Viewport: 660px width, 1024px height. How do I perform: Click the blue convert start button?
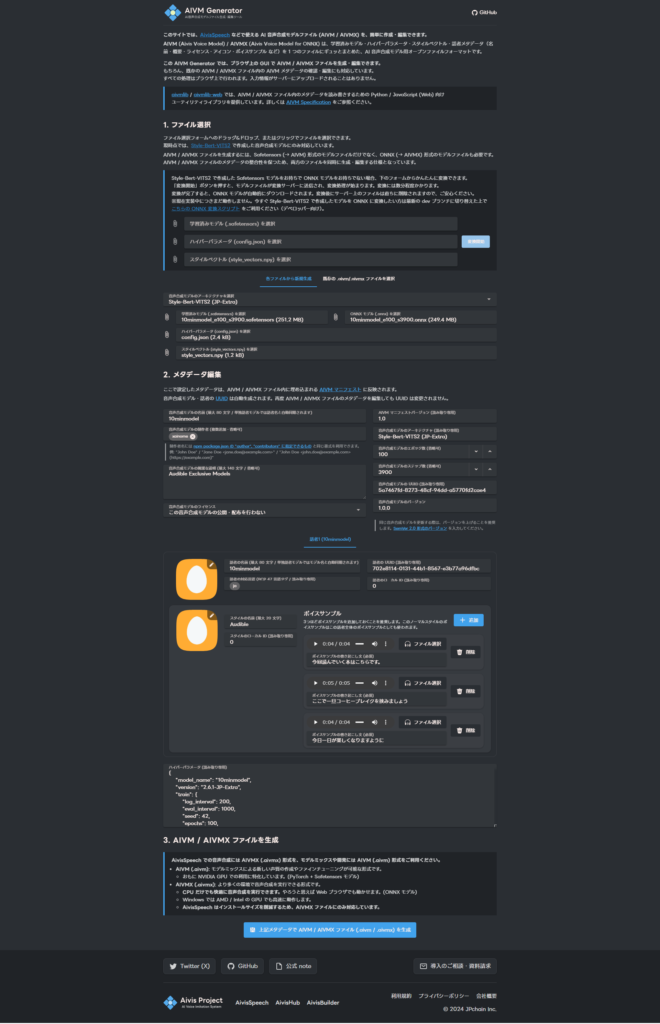tap(475, 242)
